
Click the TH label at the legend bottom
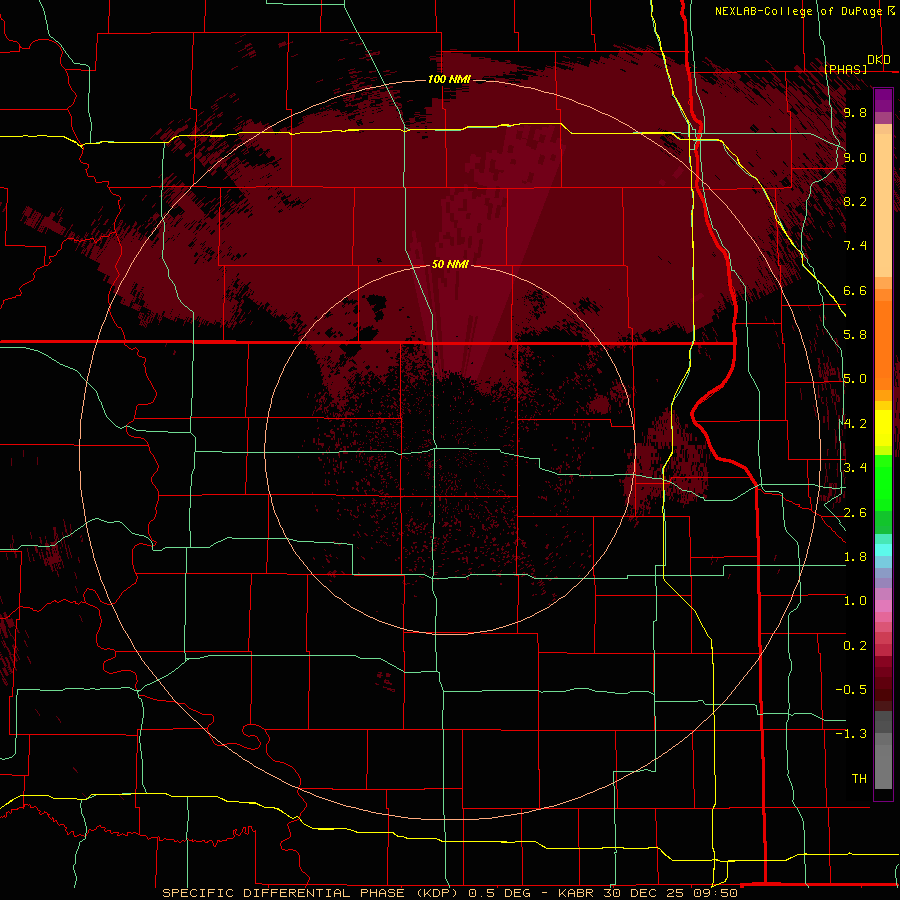pos(859,779)
